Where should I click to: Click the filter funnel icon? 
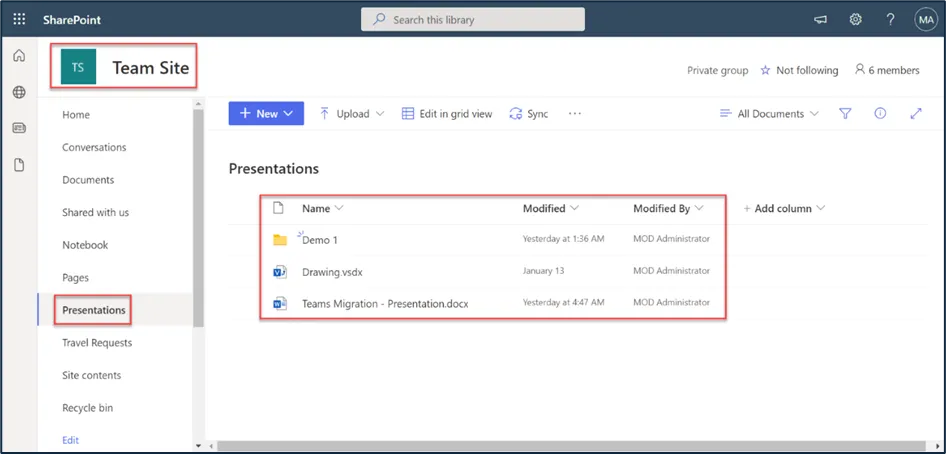click(845, 114)
